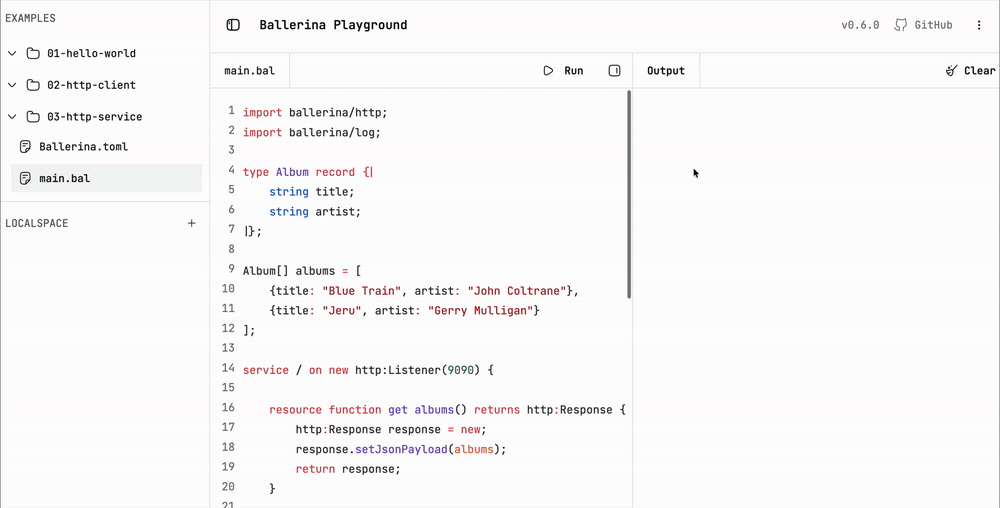The height and width of the screenshot is (508, 1000).
Task: Click the editor vertical scrollbar
Action: point(629,194)
